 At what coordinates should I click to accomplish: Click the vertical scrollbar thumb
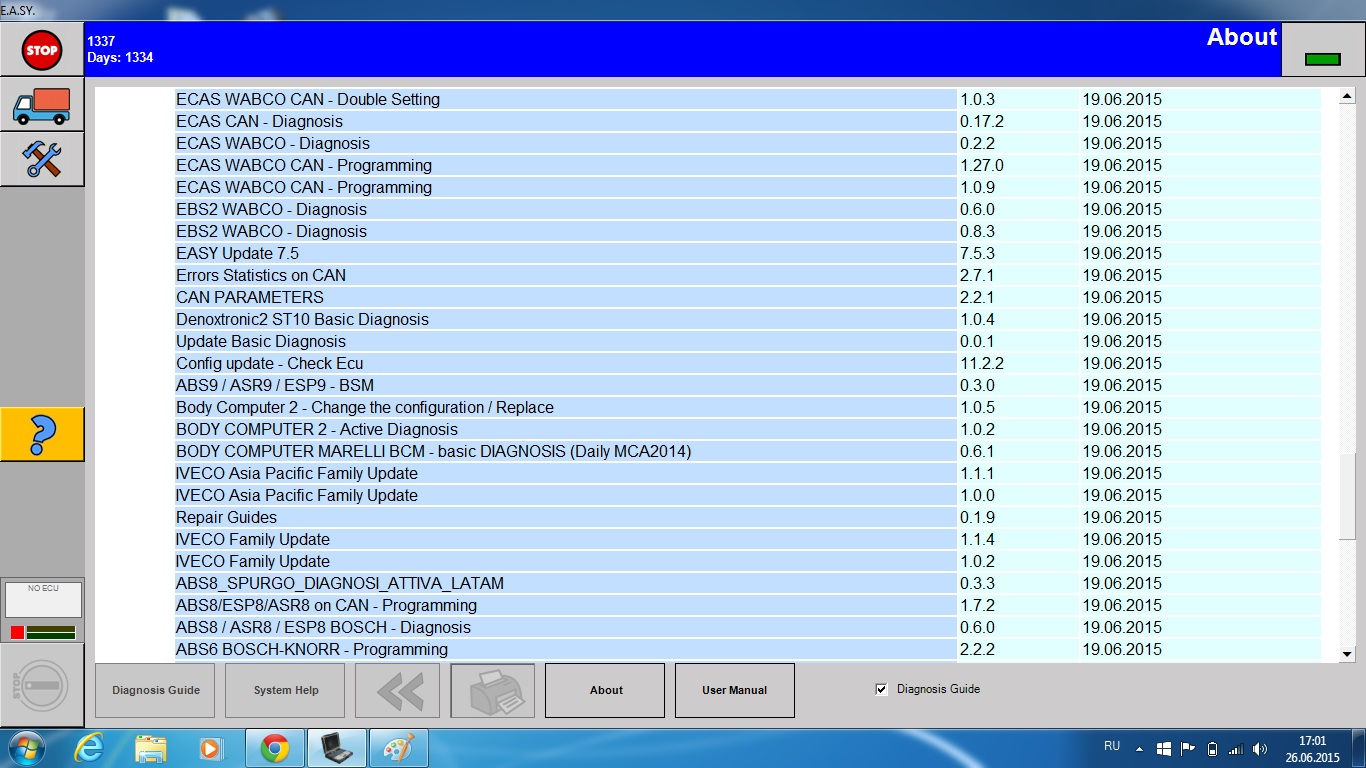pyautogui.click(x=1347, y=496)
